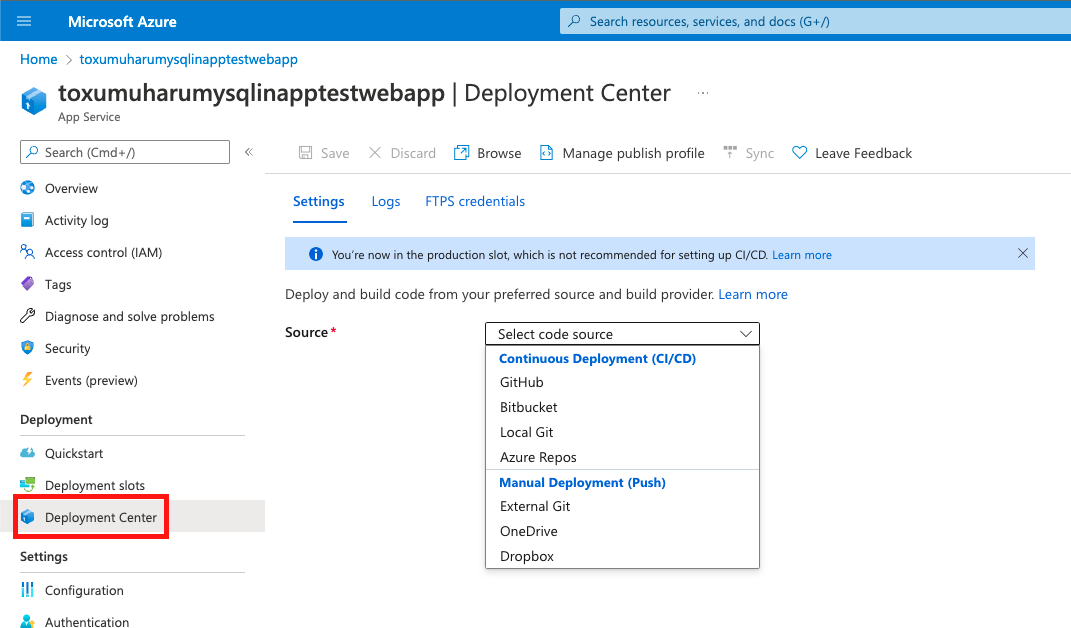Screen dimensions: 1071x628
Task: Navigate to Home via breadcrumb
Action: [38, 59]
